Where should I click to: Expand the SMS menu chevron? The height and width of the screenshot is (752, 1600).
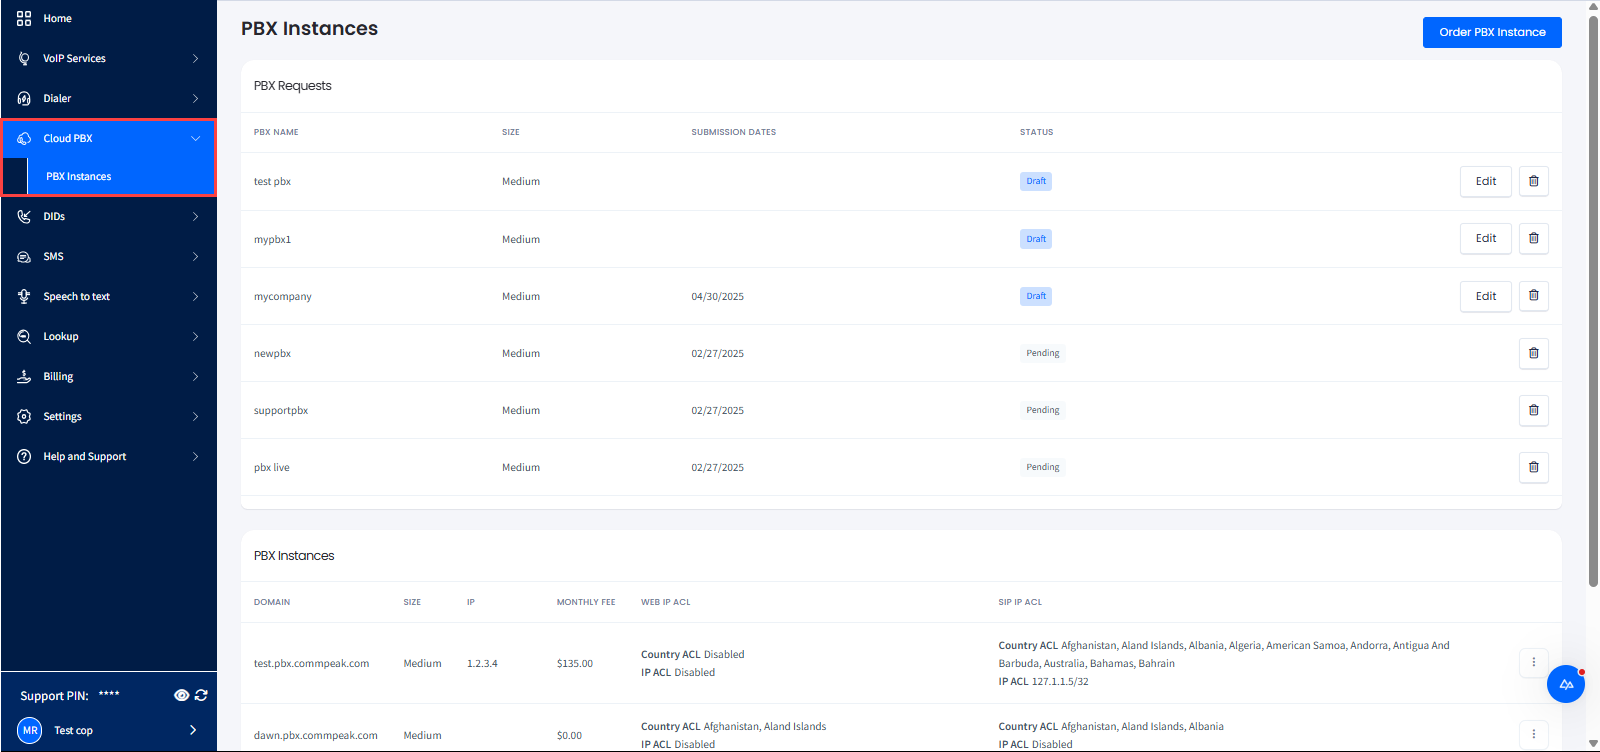click(x=195, y=256)
